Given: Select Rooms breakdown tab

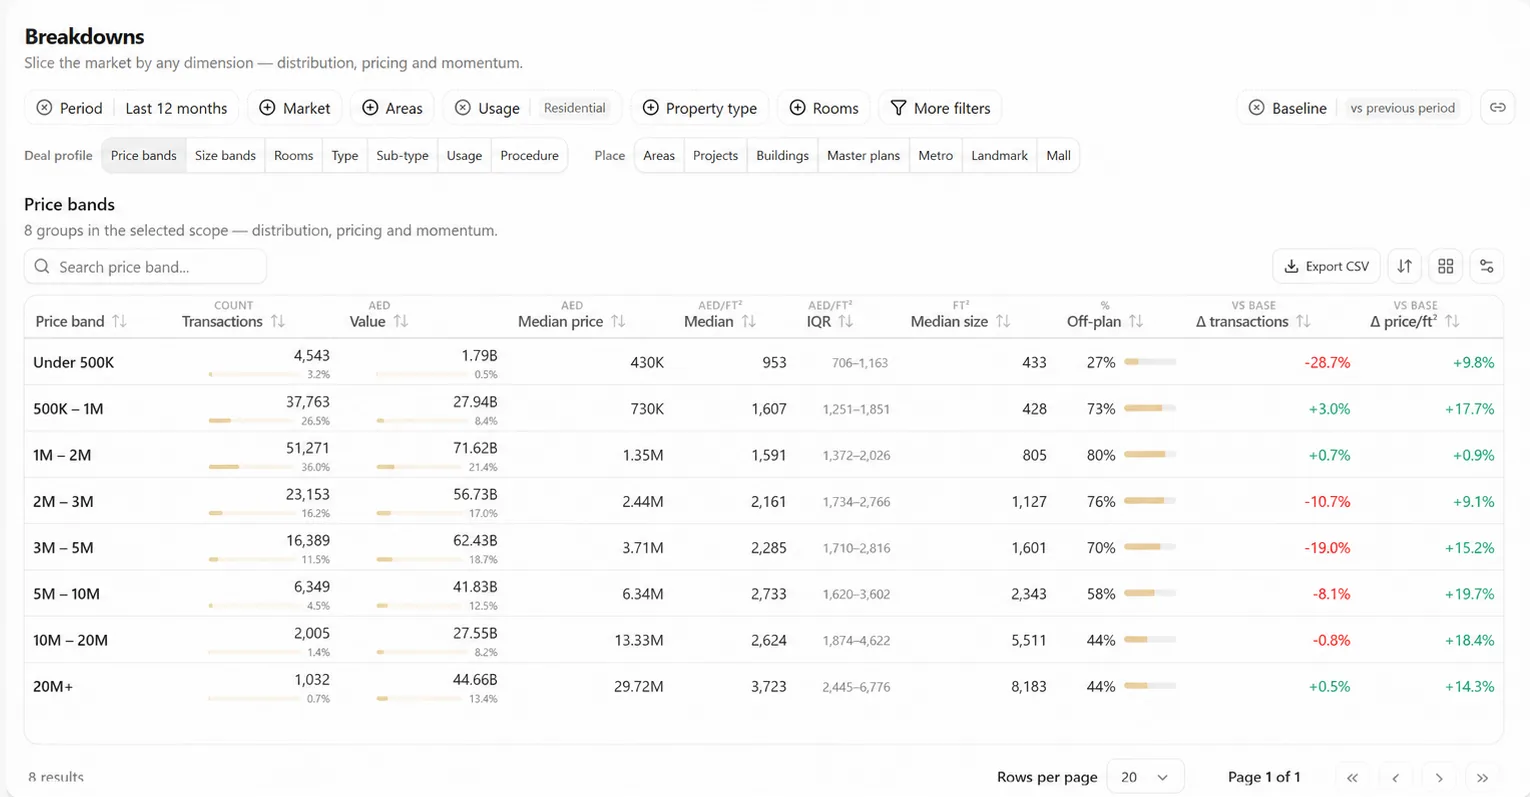Looking at the screenshot, I should point(293,155).
